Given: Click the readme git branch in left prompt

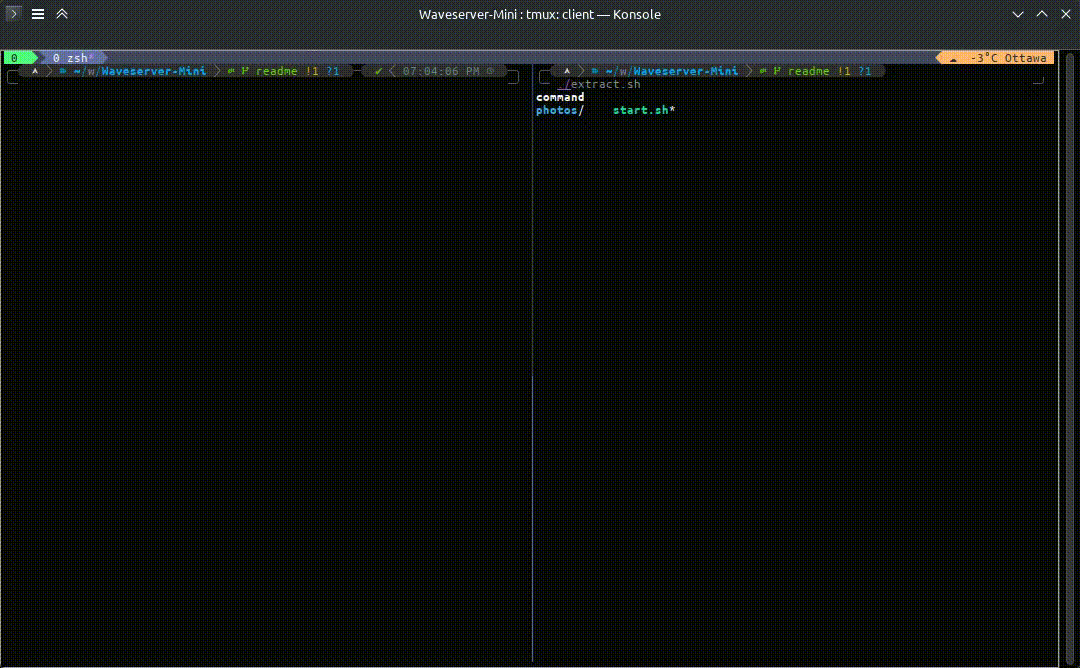Looking at the screenshot, I should [277, 71].
